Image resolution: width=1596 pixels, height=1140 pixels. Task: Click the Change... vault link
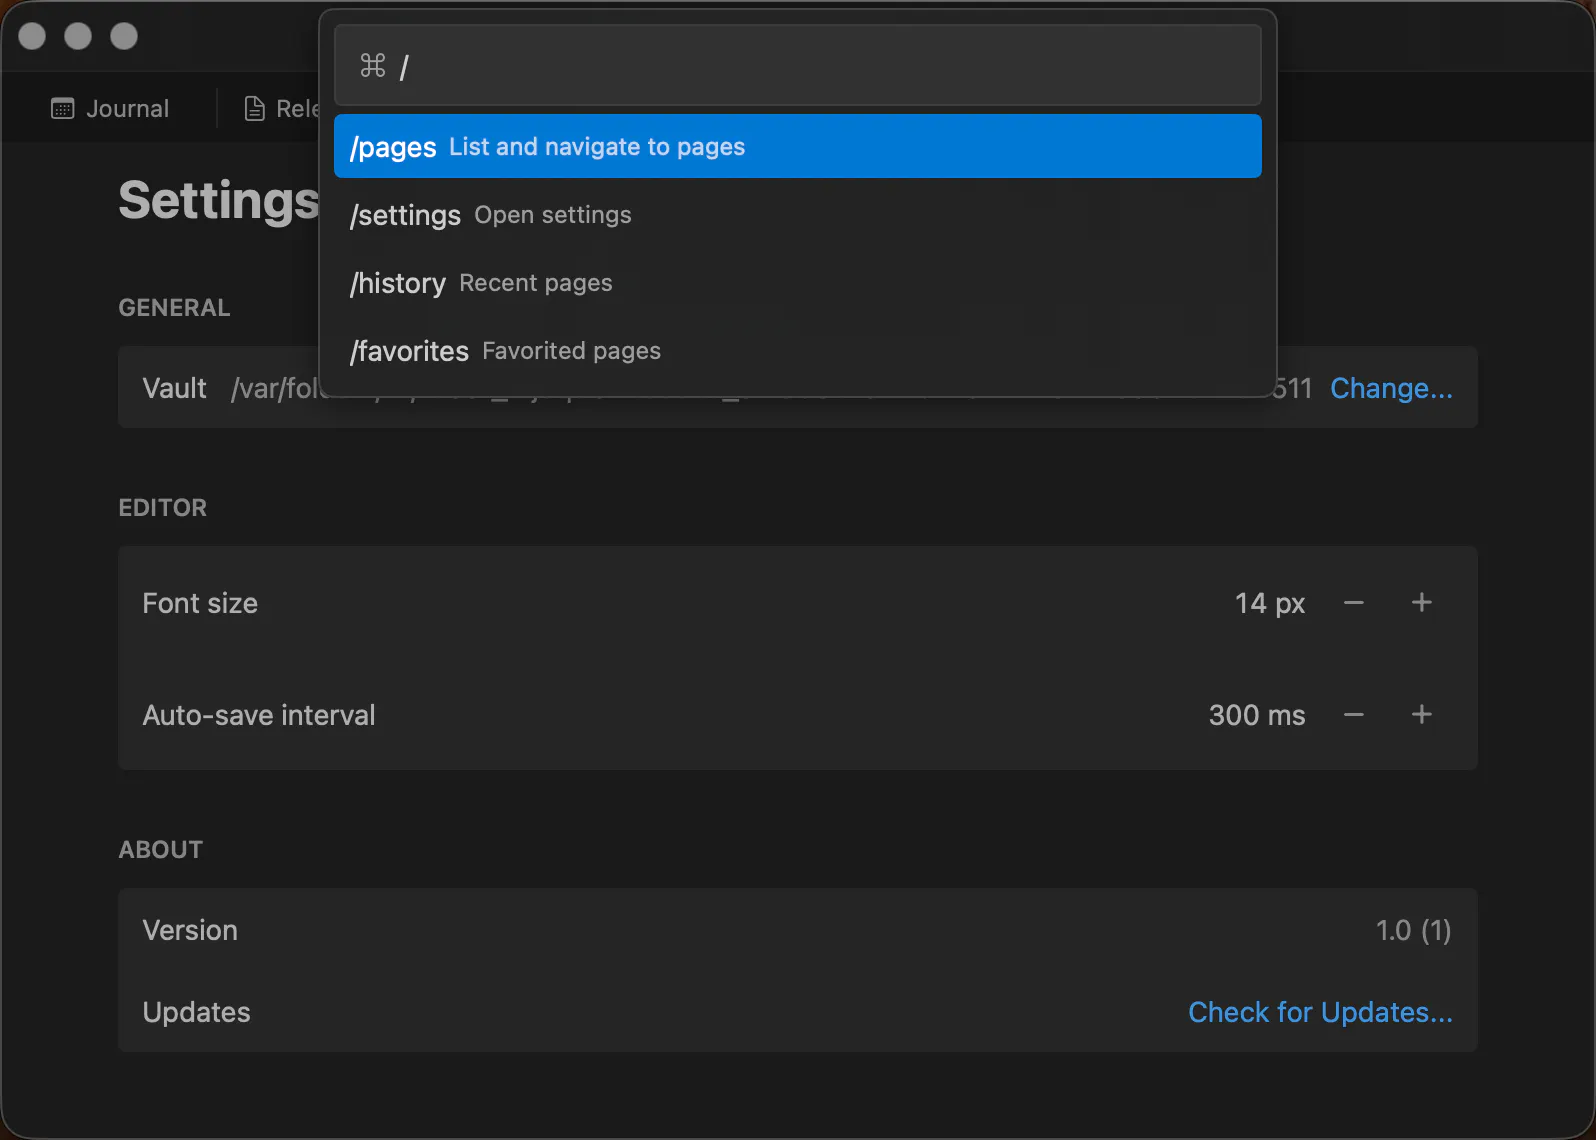[x=1391, y=388]
